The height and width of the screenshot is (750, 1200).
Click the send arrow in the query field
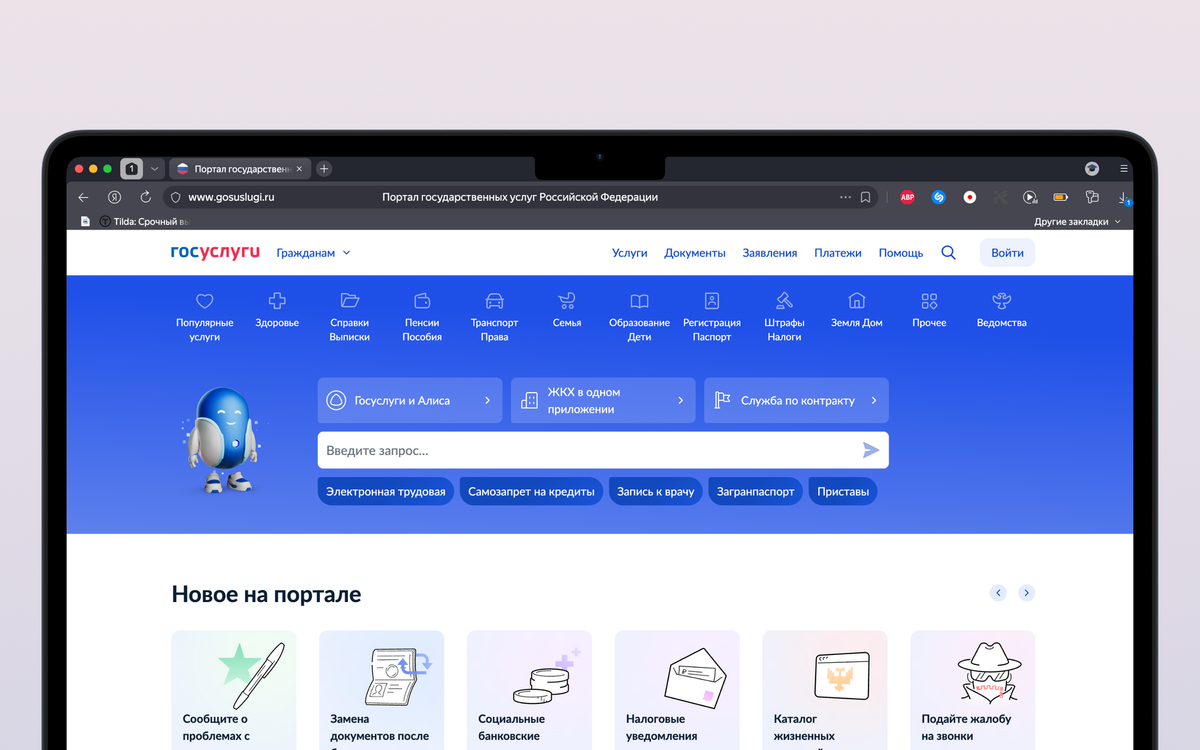coord(871,450)
